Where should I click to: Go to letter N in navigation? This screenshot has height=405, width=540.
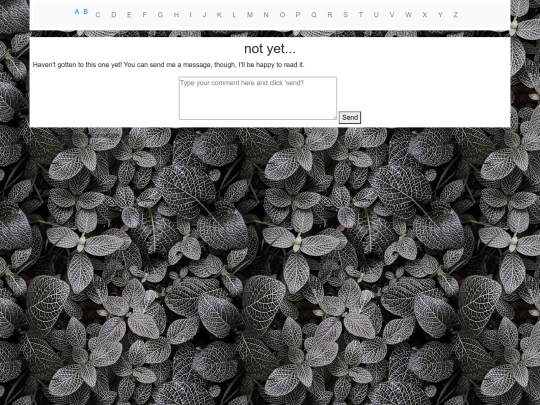click(266, 15)
